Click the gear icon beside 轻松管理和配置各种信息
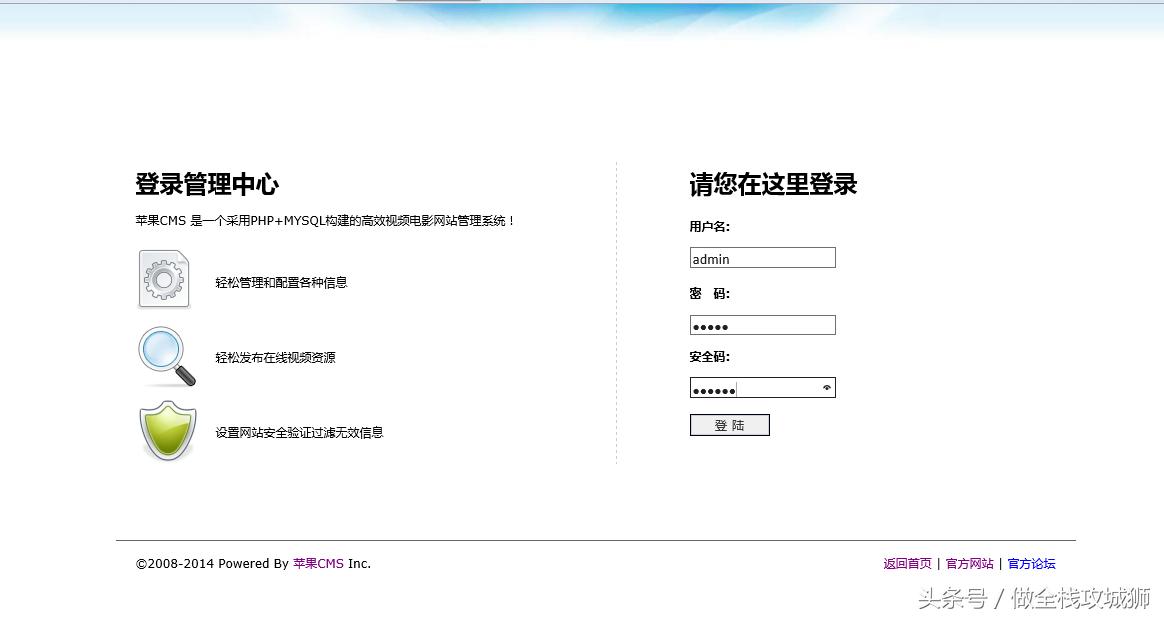Screen dimensions: 1164x618 coord(165,278)
